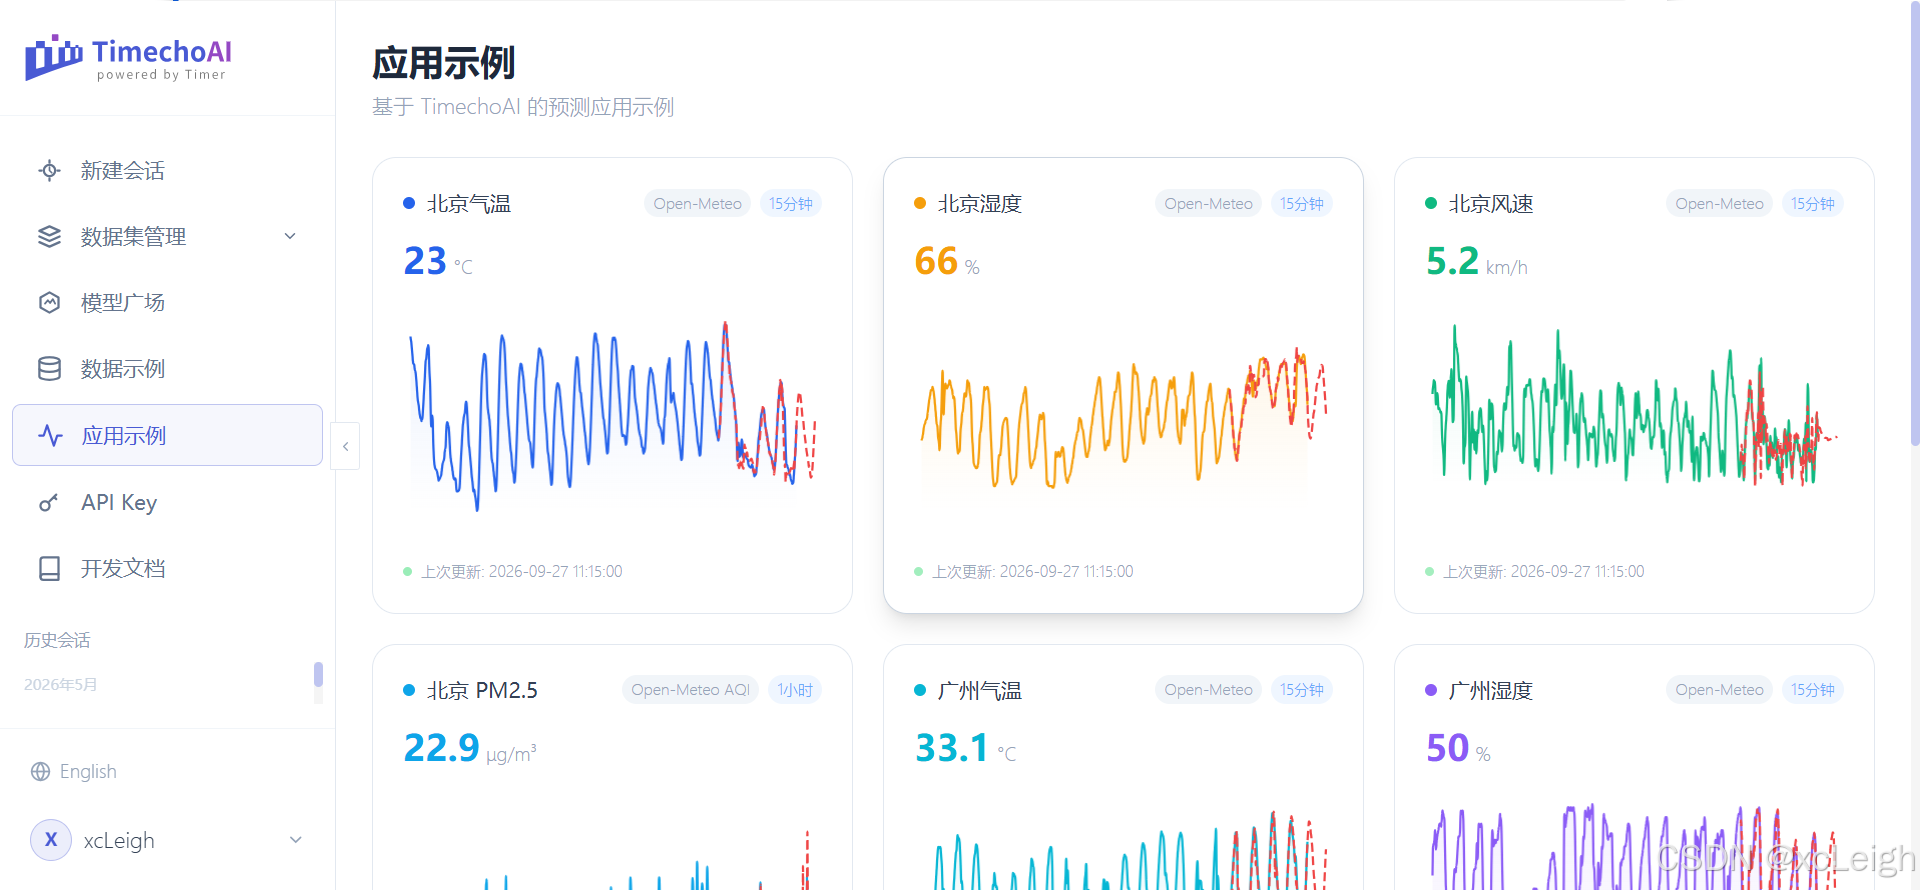Click the 广州湿度 card title

coord(1490,691)
